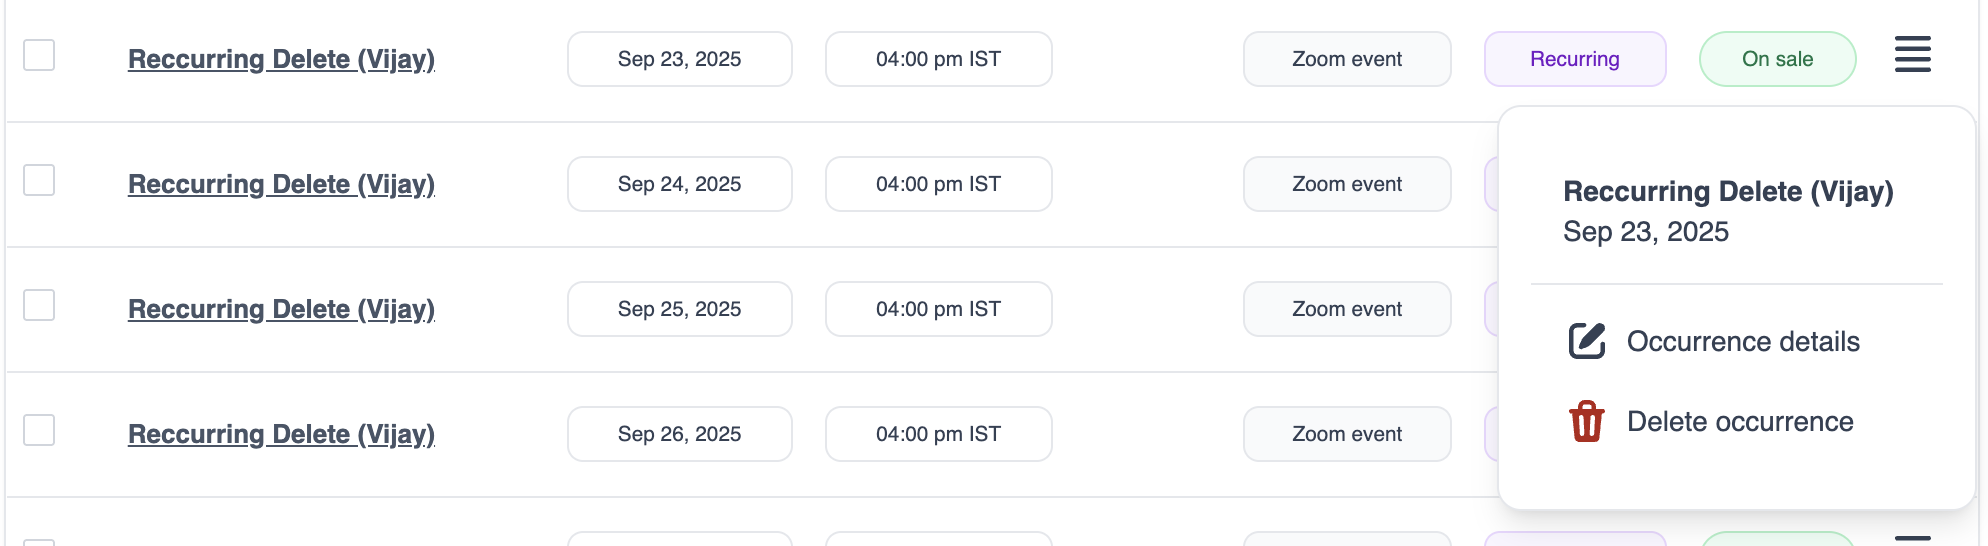The image size is (1988, 546).
Task: Click the Sep 26 Reccurring Delete (Vijay) title
Action: [281, 434]
